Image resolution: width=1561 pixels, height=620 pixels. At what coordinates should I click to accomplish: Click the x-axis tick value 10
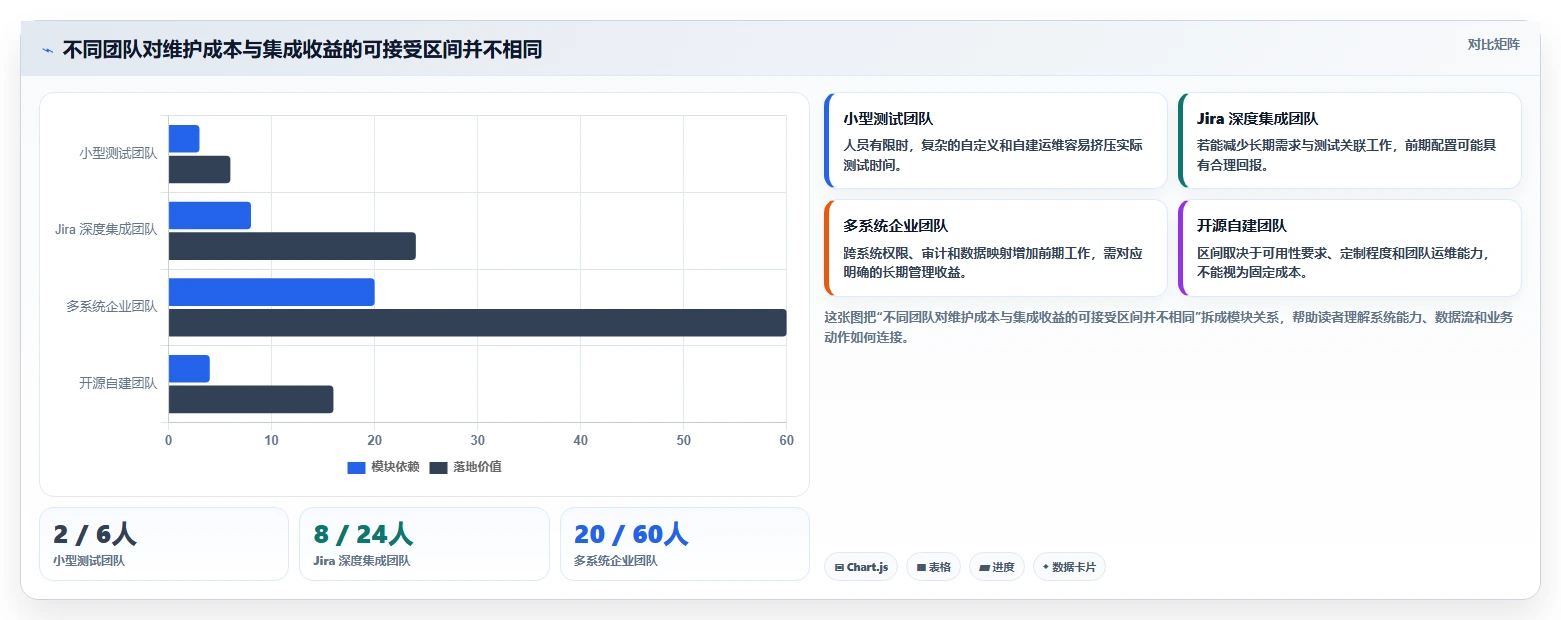pyautogui.click(x=271, y=441)
